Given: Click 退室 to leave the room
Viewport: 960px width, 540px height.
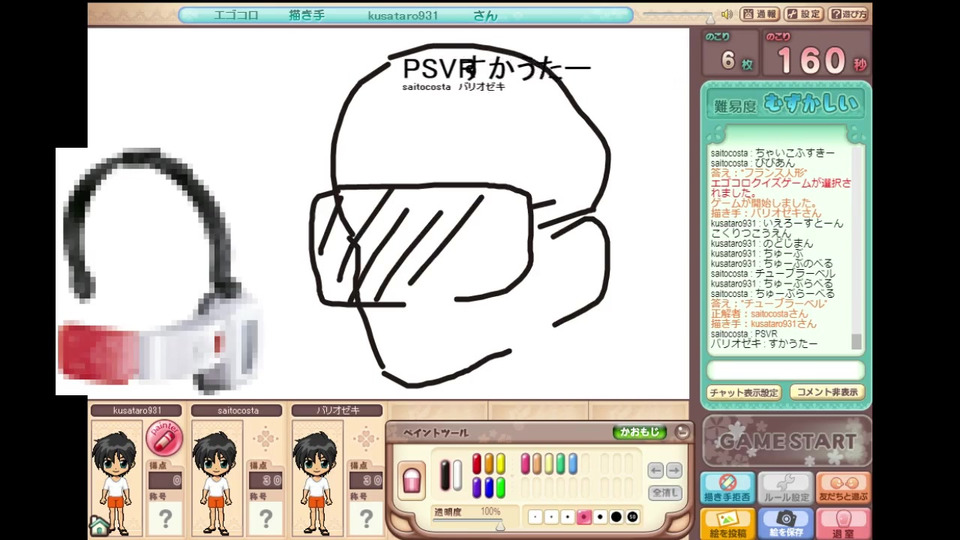Looking at the screenshot, I should (x=843, y=524).
